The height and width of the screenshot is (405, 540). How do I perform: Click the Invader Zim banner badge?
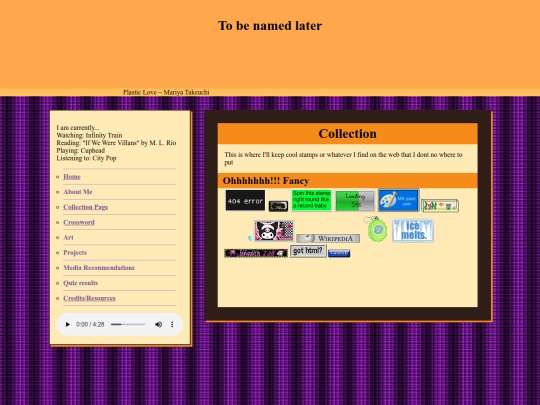256,253
